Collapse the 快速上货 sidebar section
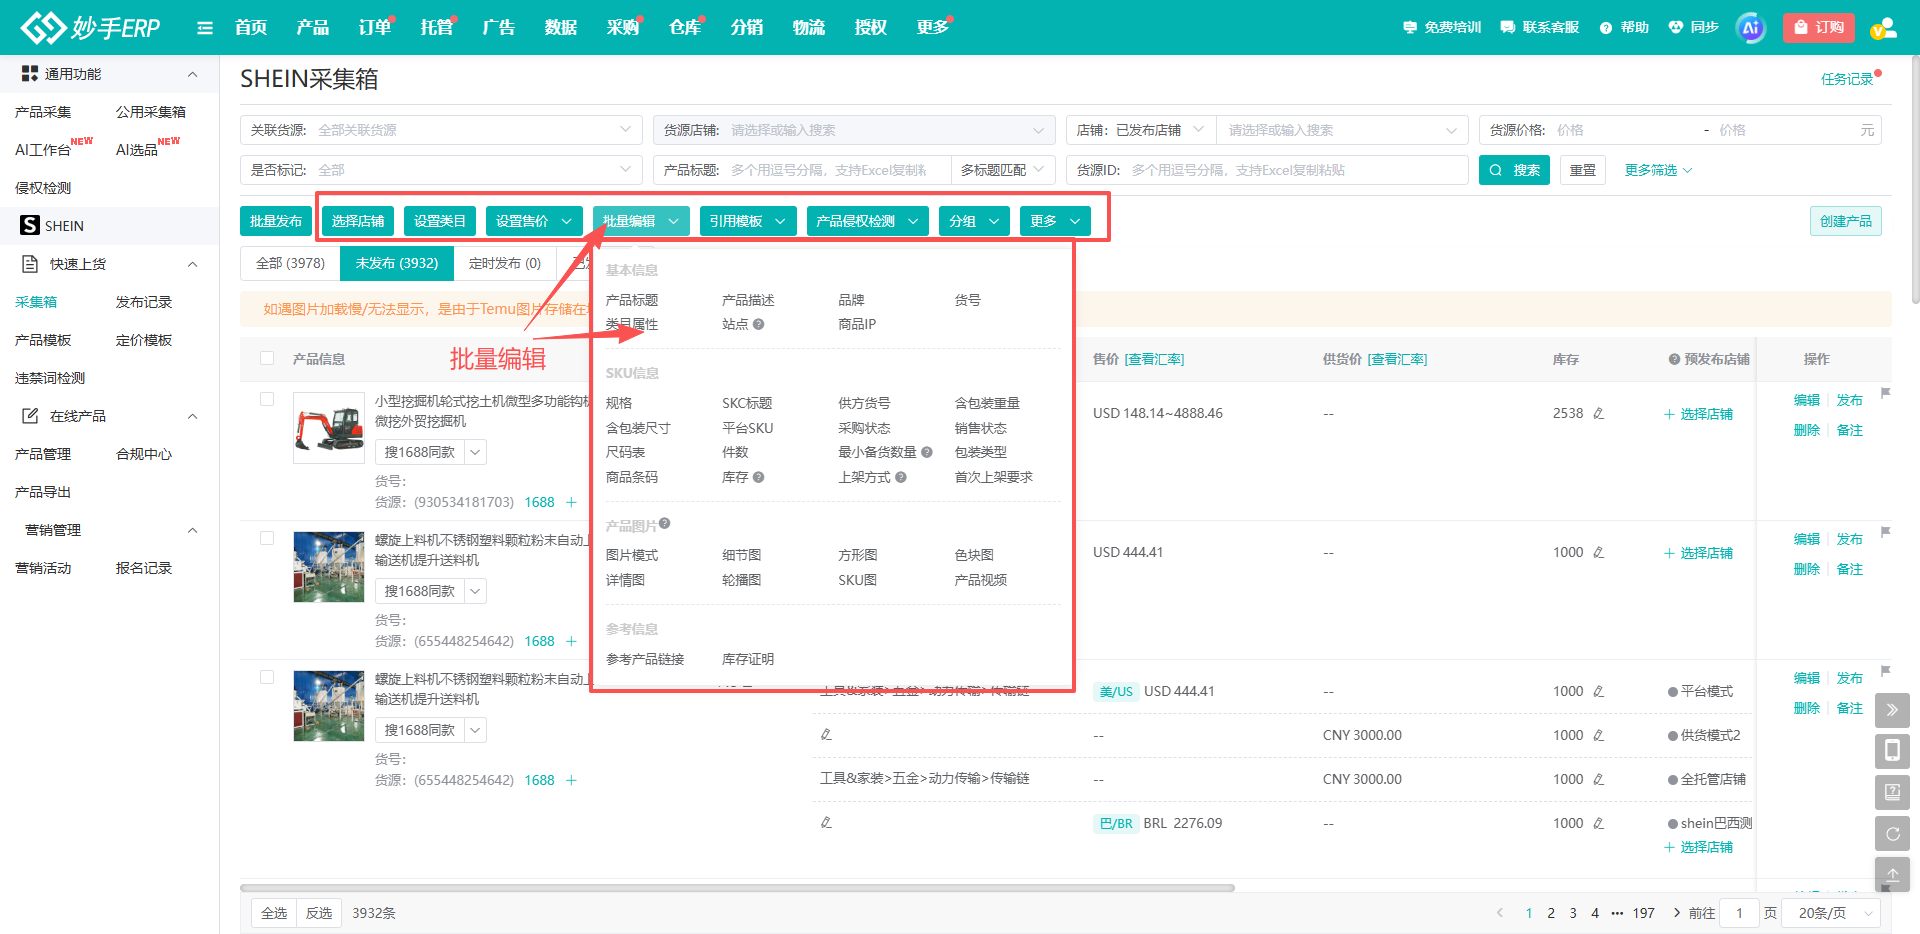 (x=193, y=264)
